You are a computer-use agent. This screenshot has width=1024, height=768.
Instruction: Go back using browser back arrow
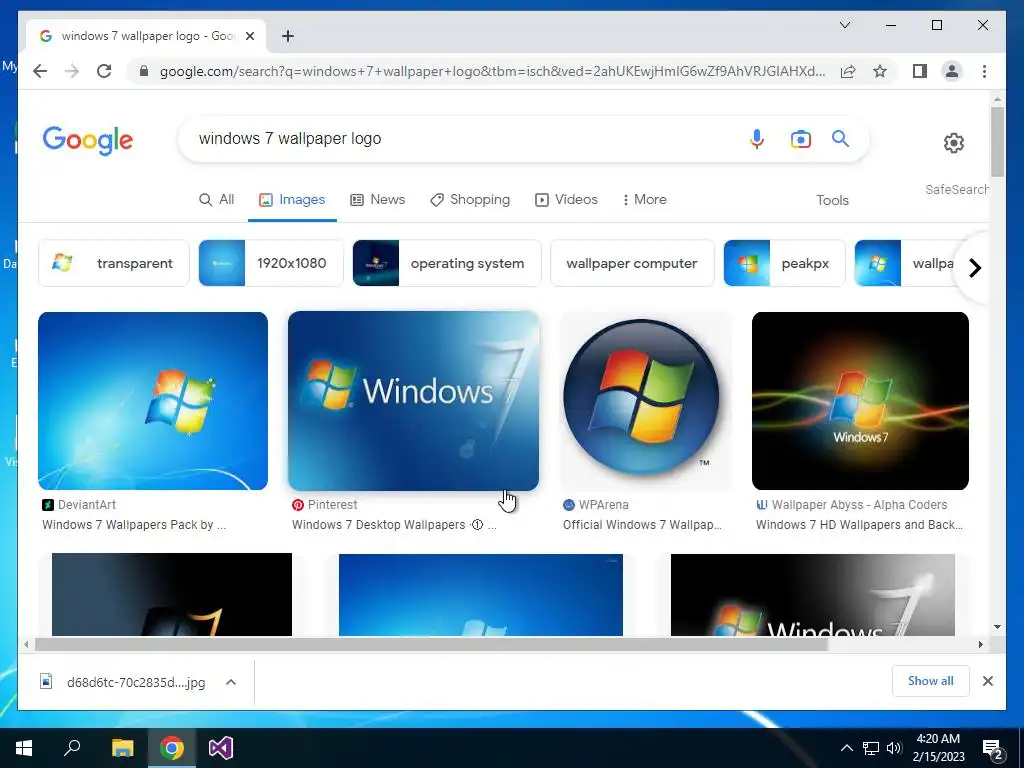click(x=40, y=71)
